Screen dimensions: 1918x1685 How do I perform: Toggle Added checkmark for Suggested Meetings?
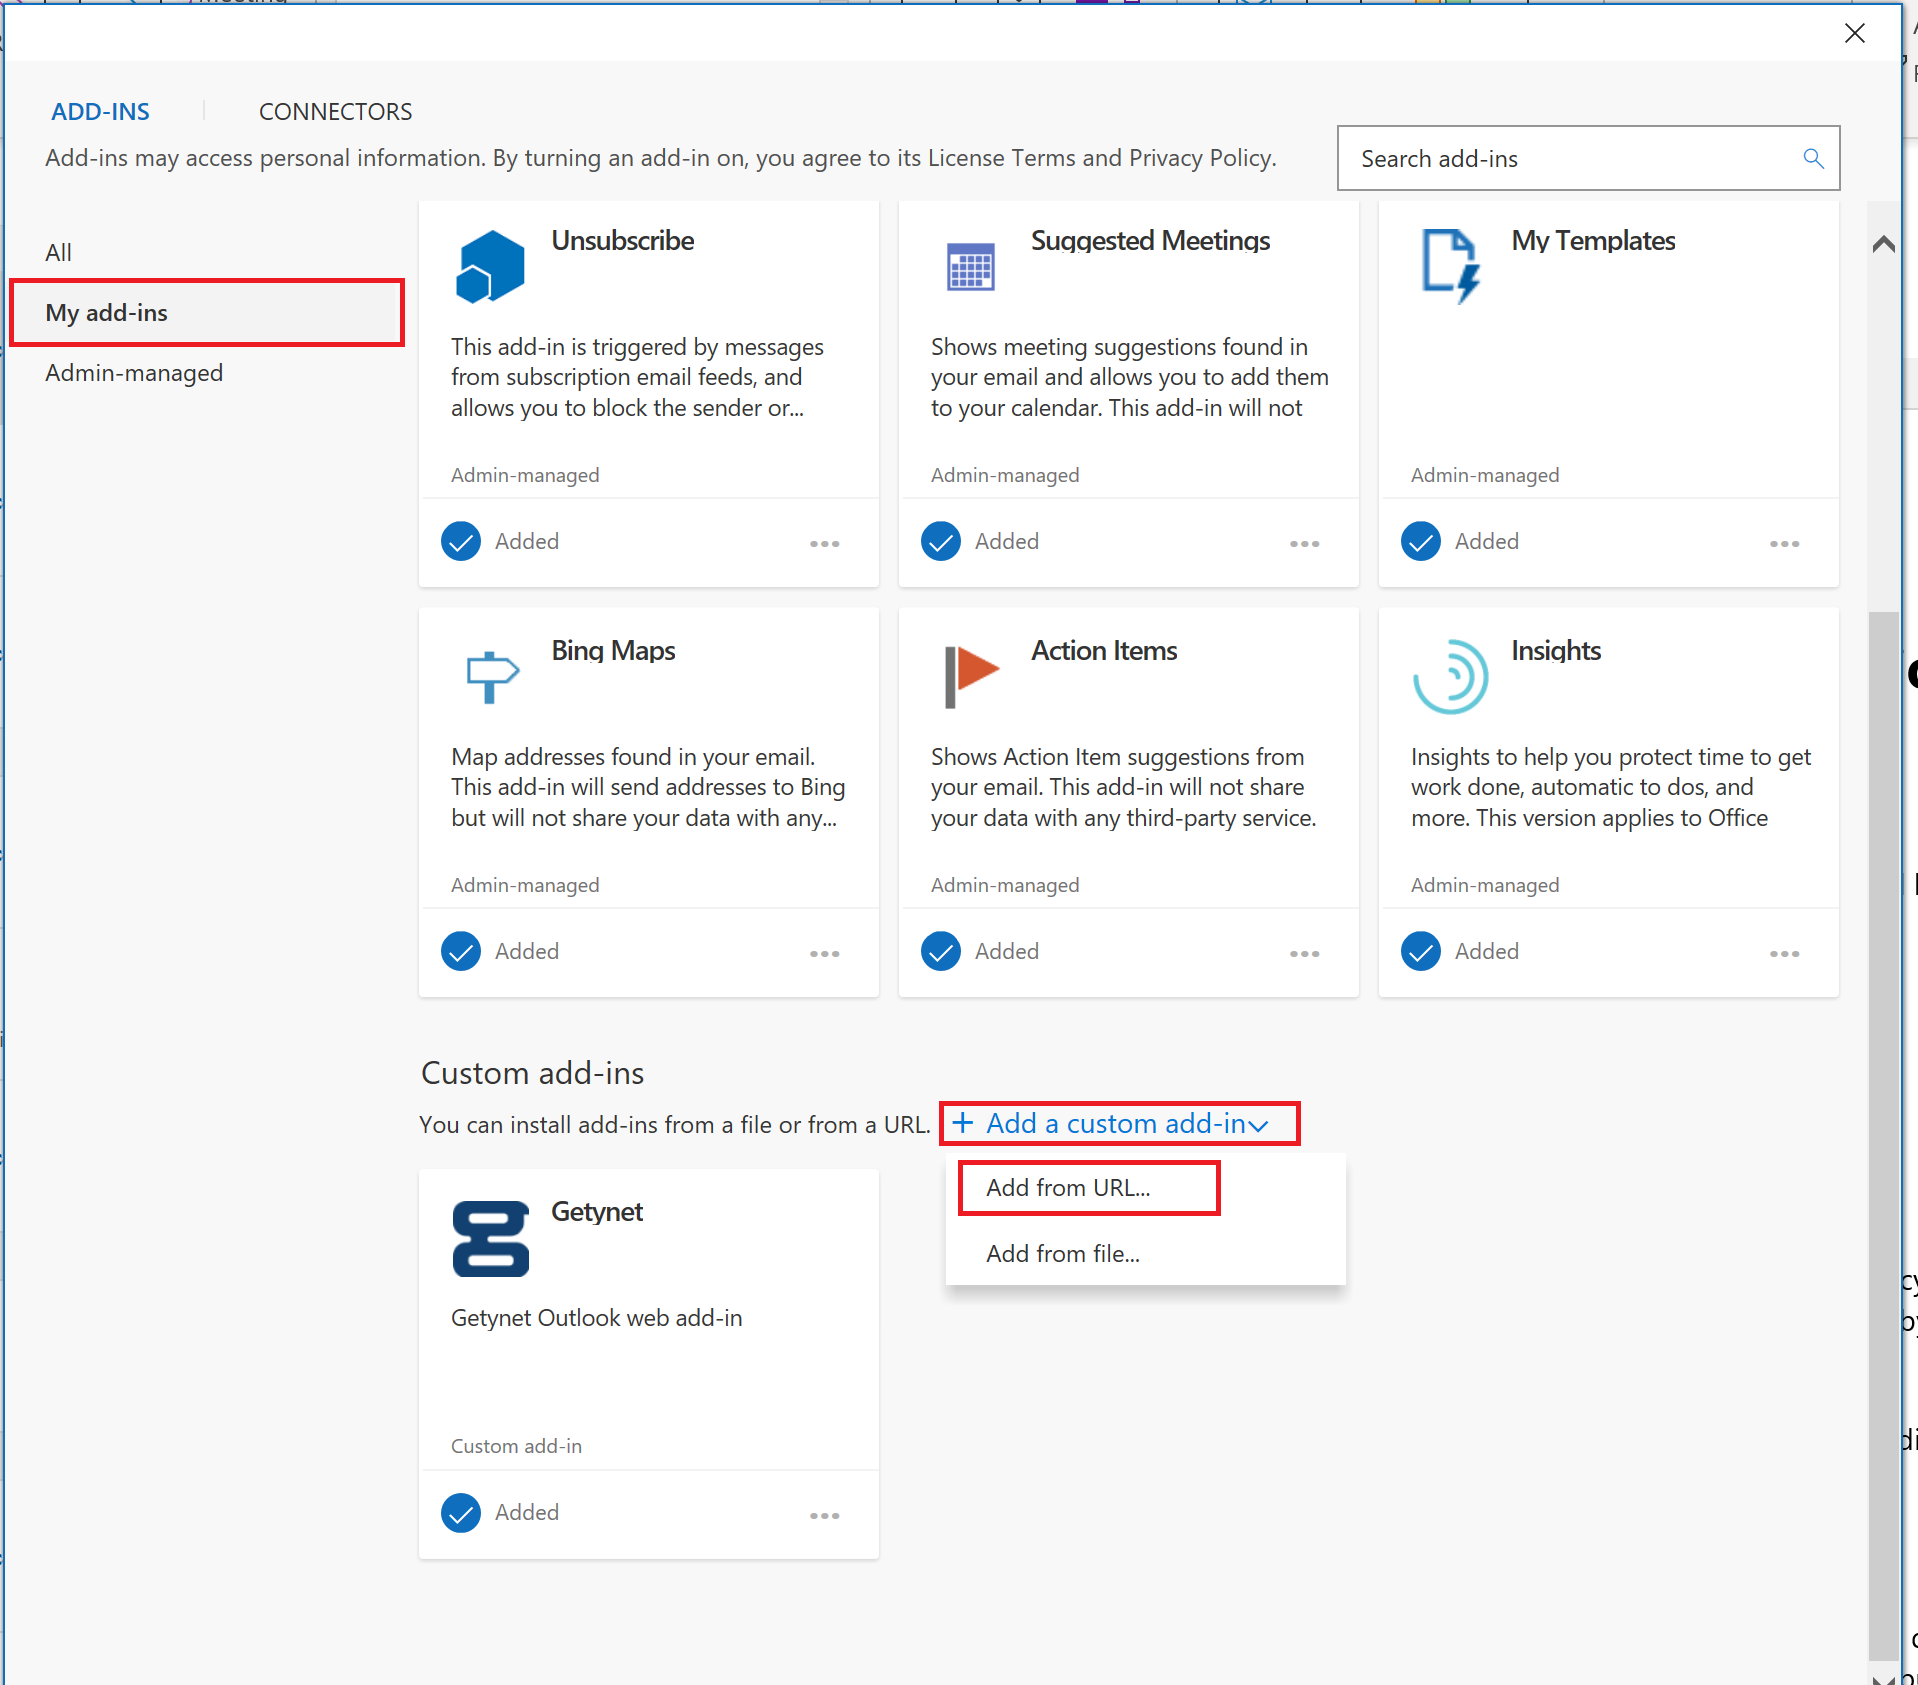(x=941, y=541)
